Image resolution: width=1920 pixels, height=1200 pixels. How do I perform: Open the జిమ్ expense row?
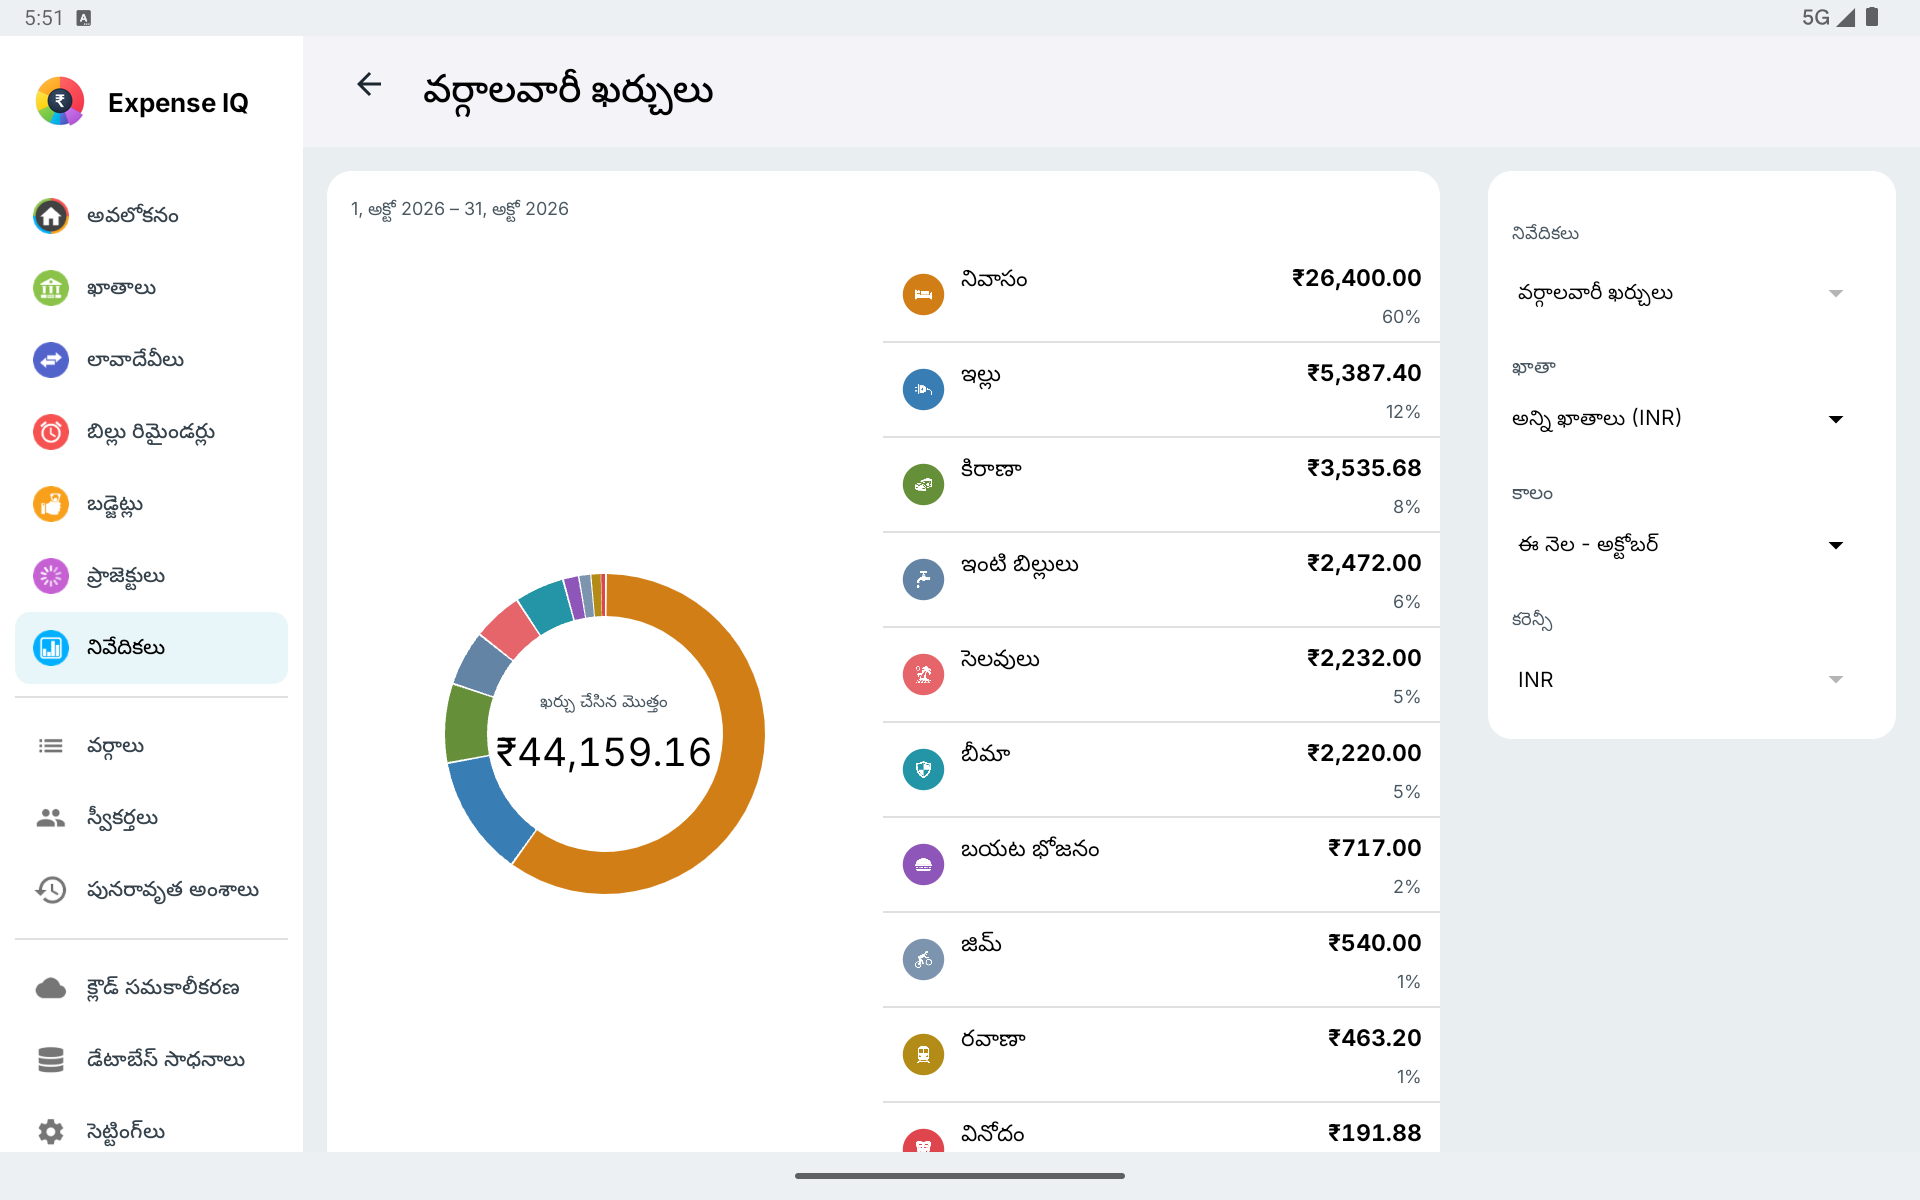pos(1161,960)
